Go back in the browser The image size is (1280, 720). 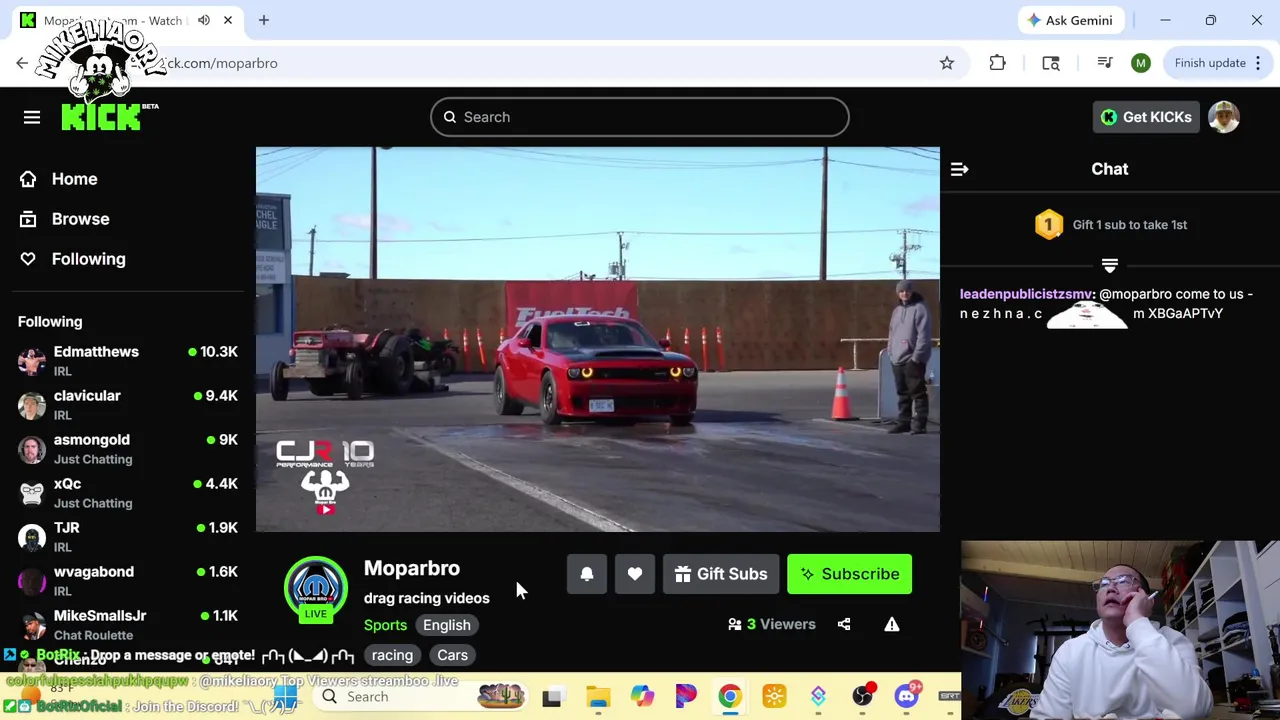click(x=22, y=63)
